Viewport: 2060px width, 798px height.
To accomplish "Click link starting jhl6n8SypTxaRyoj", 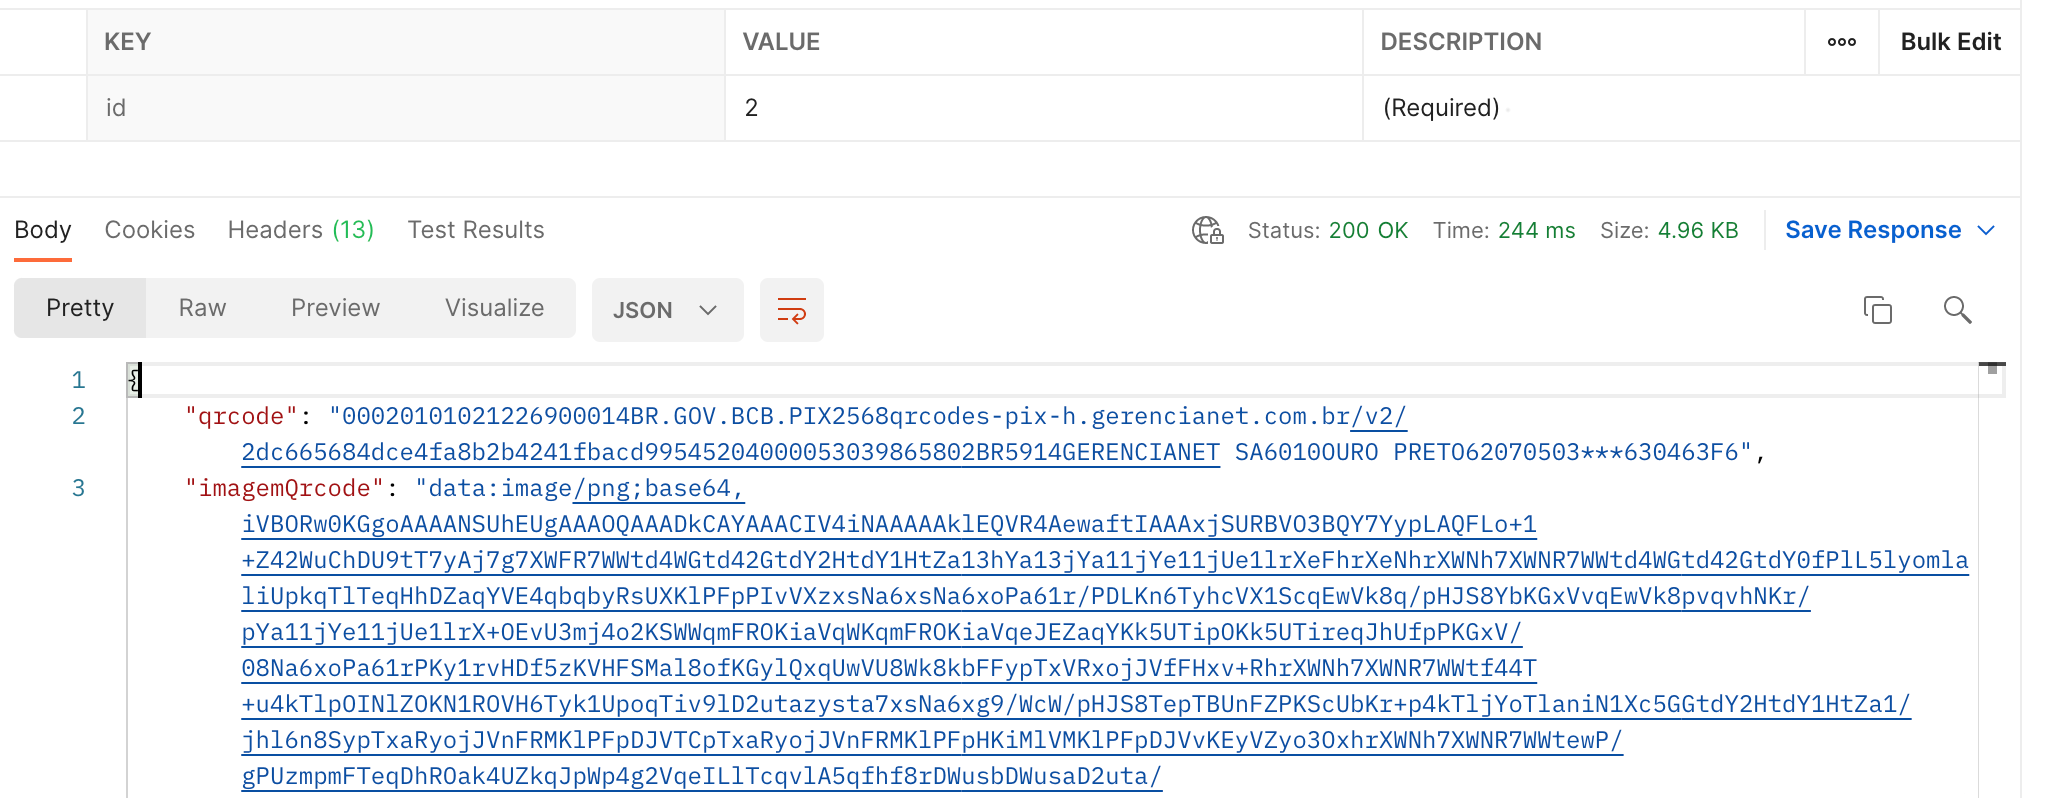I will 932,740.
